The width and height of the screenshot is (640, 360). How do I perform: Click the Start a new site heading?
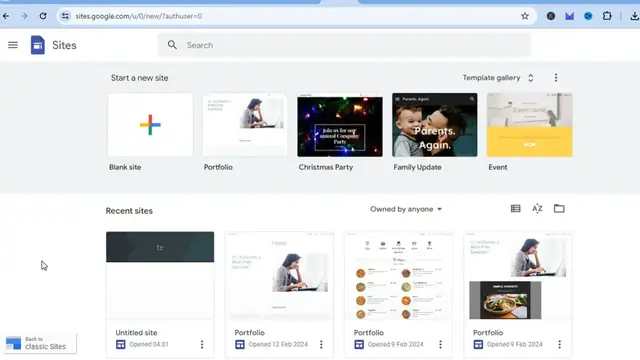tap(140, 78)
